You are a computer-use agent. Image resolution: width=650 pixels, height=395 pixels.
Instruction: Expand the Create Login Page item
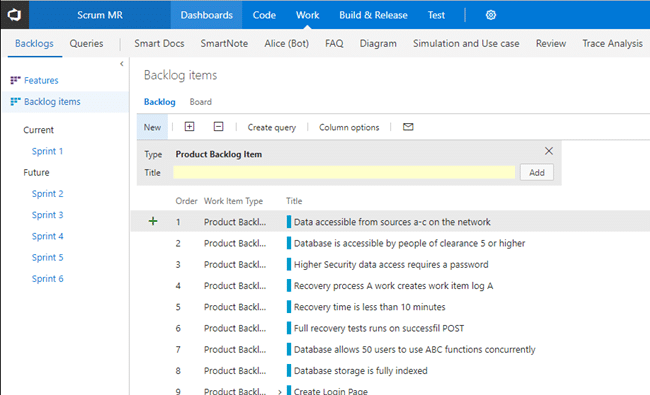[x=280, y=391]
